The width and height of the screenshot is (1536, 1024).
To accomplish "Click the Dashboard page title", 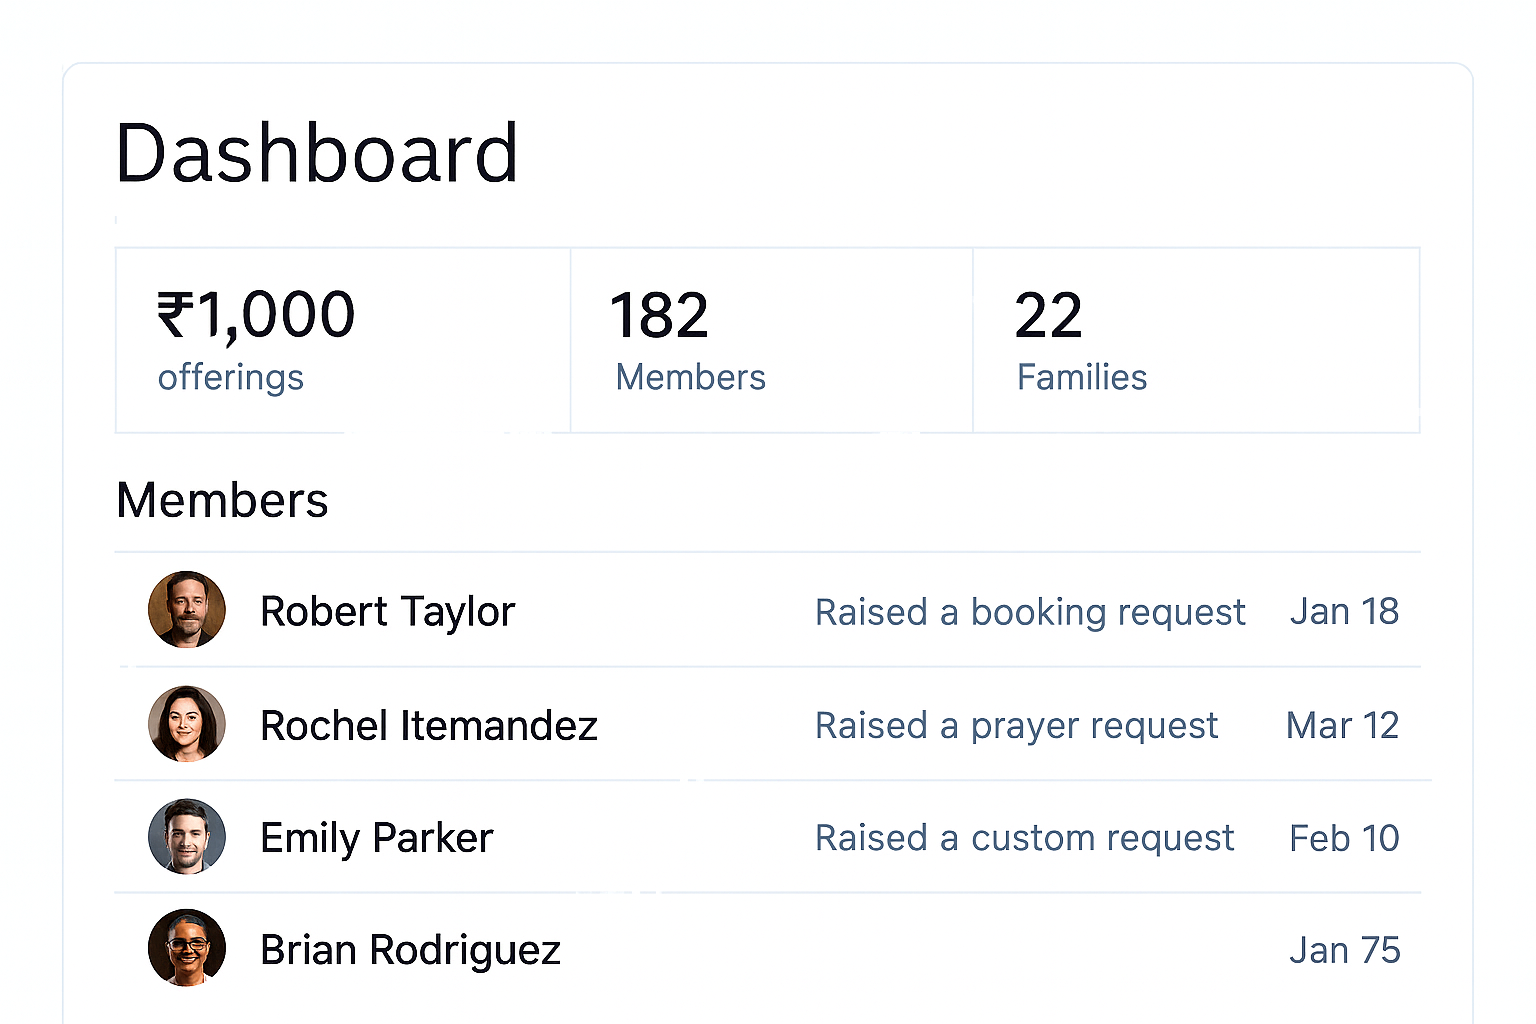I will point(317,153).
